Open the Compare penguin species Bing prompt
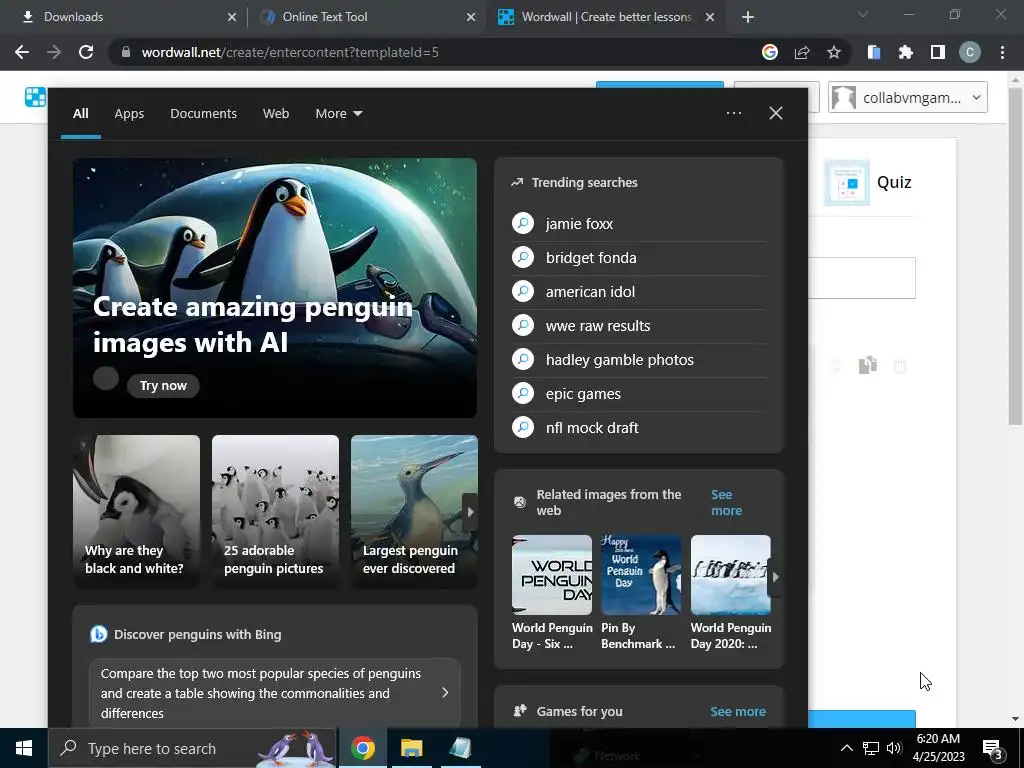This screenshot has height=768, width=1024. click(275, 693)
